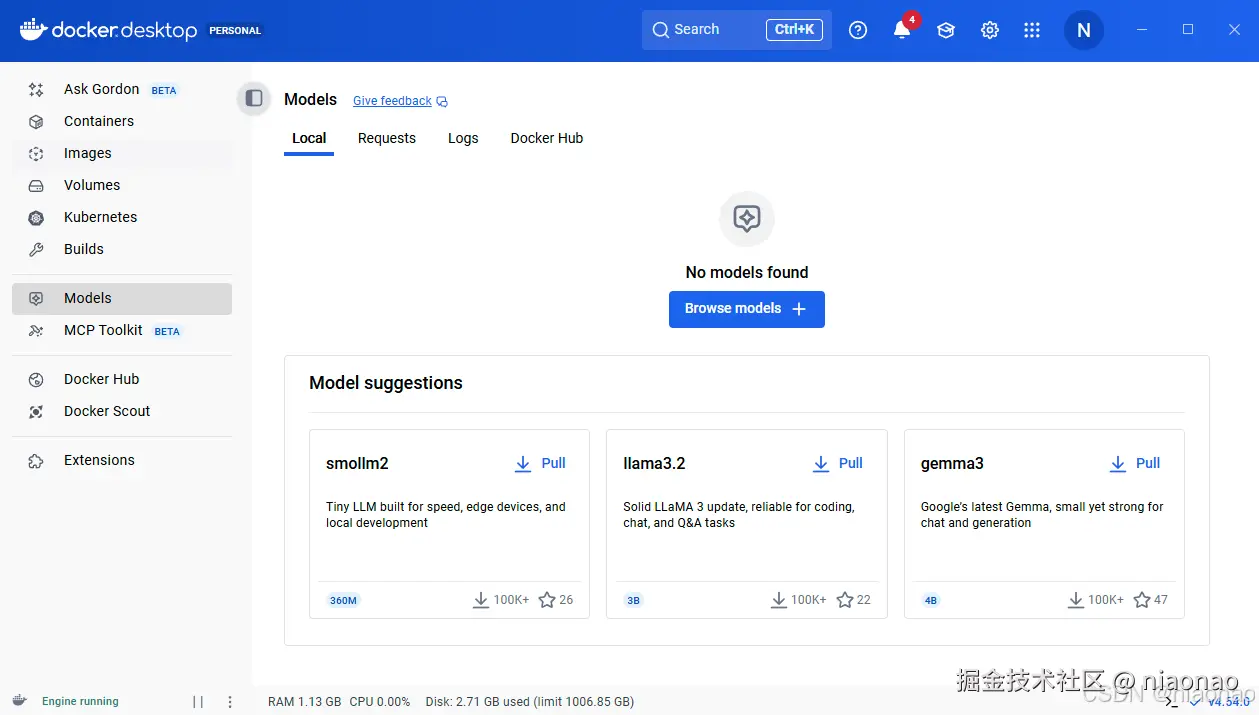Open the Volumes section
Viewport: 1259px width, 715px height.
coord(122,185)
